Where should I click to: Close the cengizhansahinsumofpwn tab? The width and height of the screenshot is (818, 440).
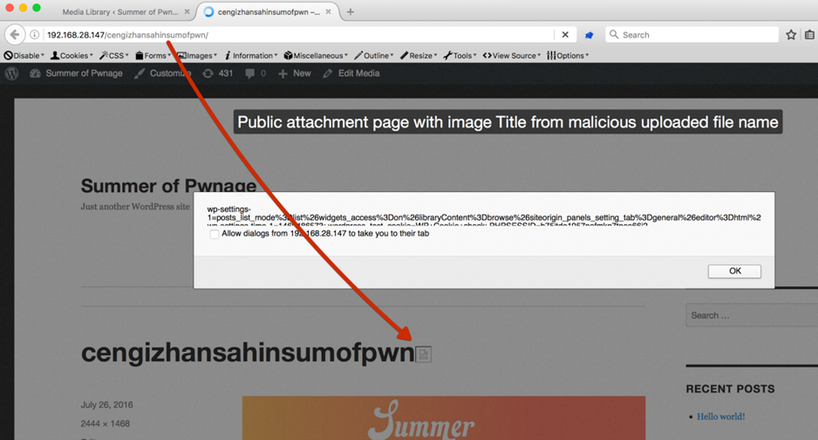point(328,11)
